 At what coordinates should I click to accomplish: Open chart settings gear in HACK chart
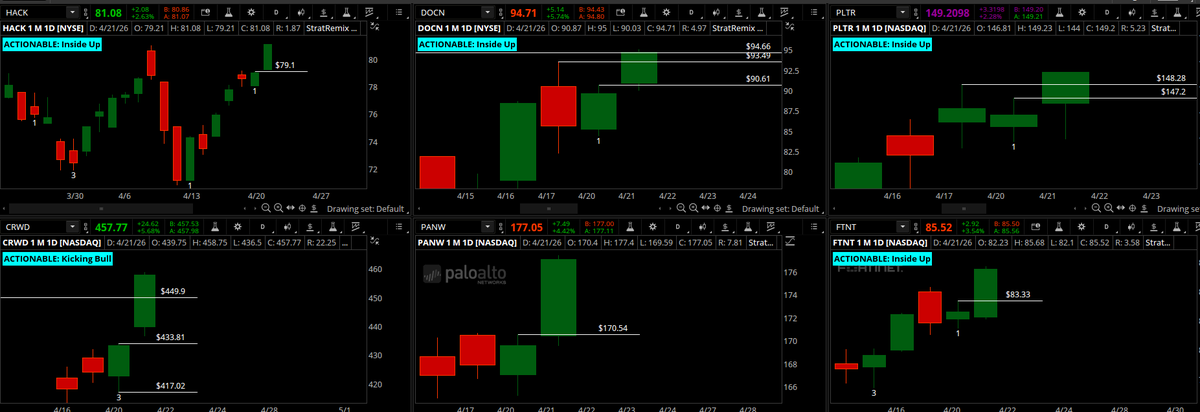[251, 12]
